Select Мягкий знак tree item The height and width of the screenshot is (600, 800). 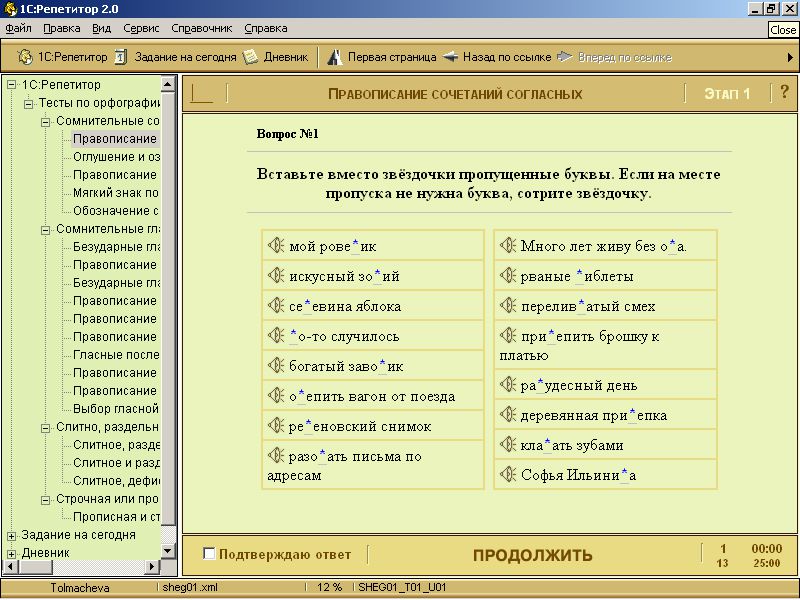[115, 193]
